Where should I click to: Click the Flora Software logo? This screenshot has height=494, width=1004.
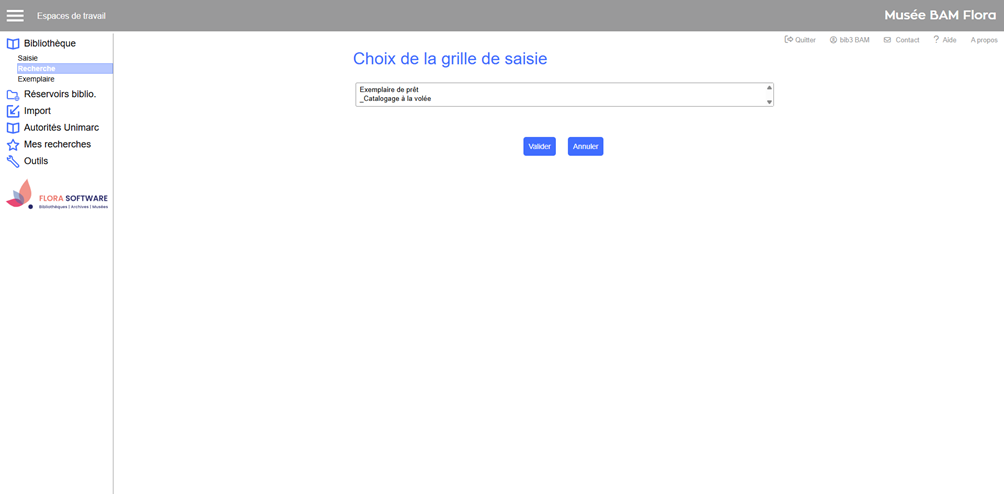57,195
